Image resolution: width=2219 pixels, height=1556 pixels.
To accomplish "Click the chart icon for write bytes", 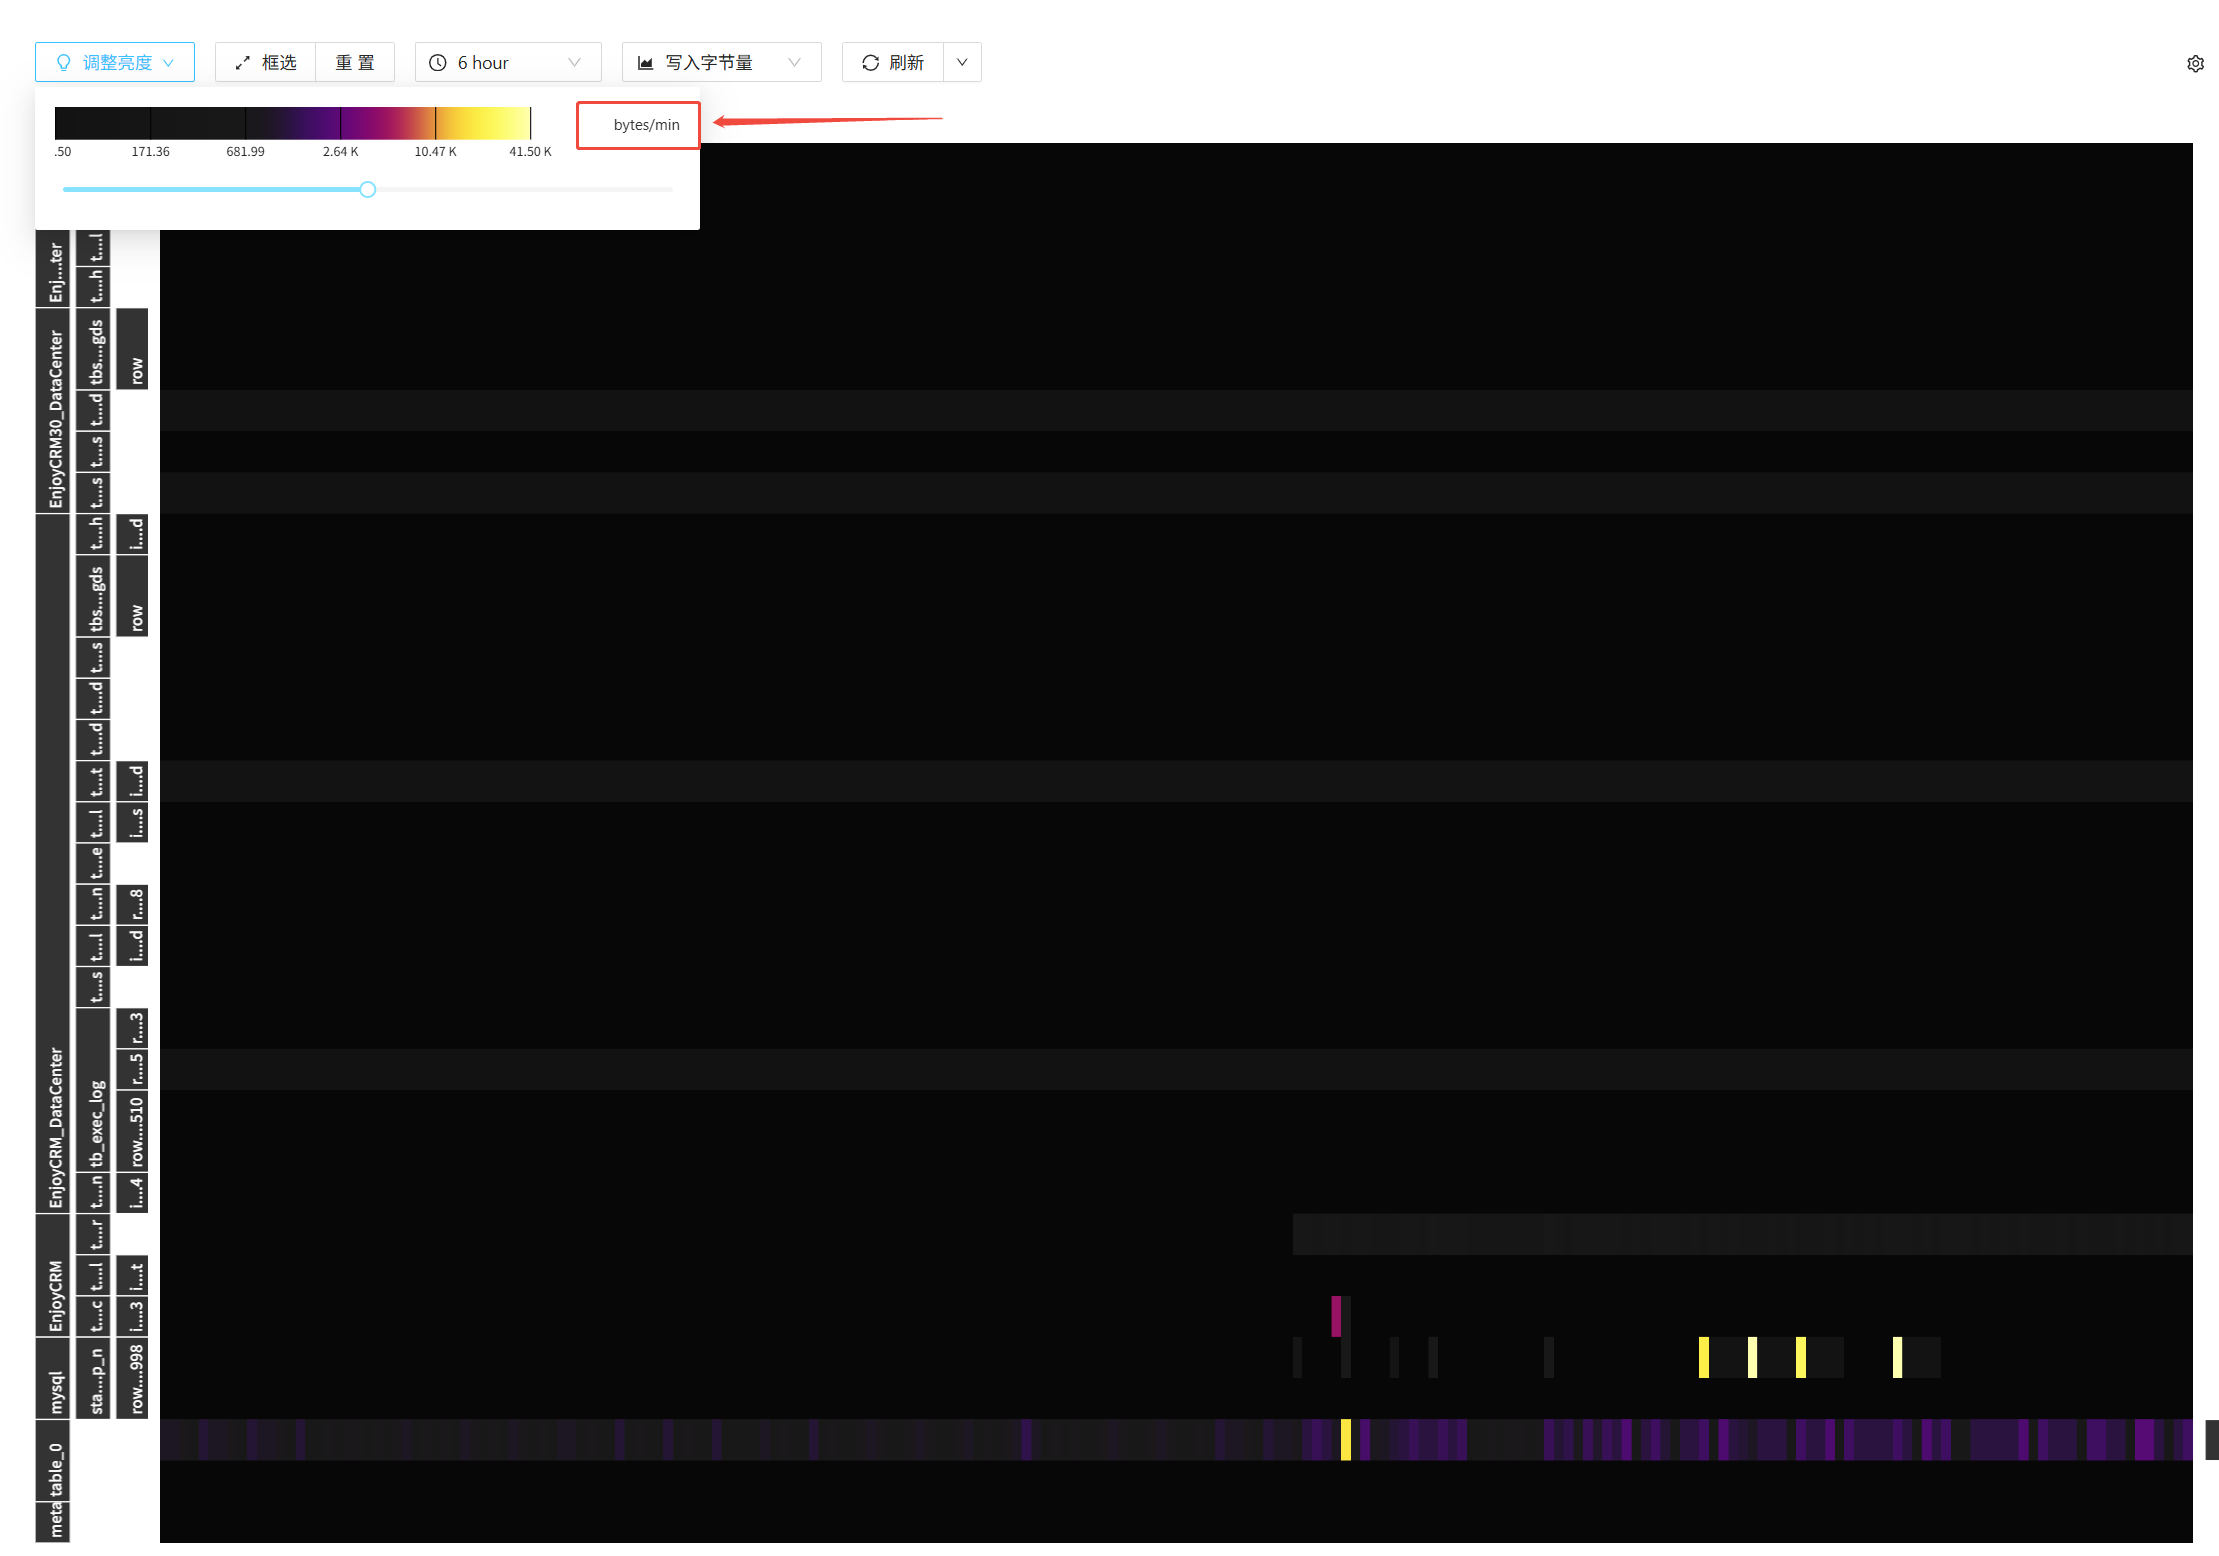I will tap(646, 63).
